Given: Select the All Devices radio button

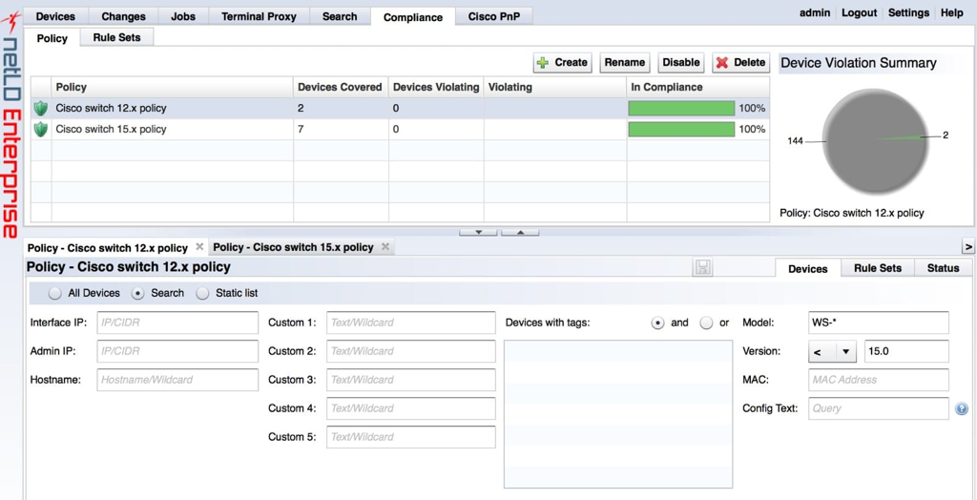Looking at the screenshot, I should click(x=55, y=293).
